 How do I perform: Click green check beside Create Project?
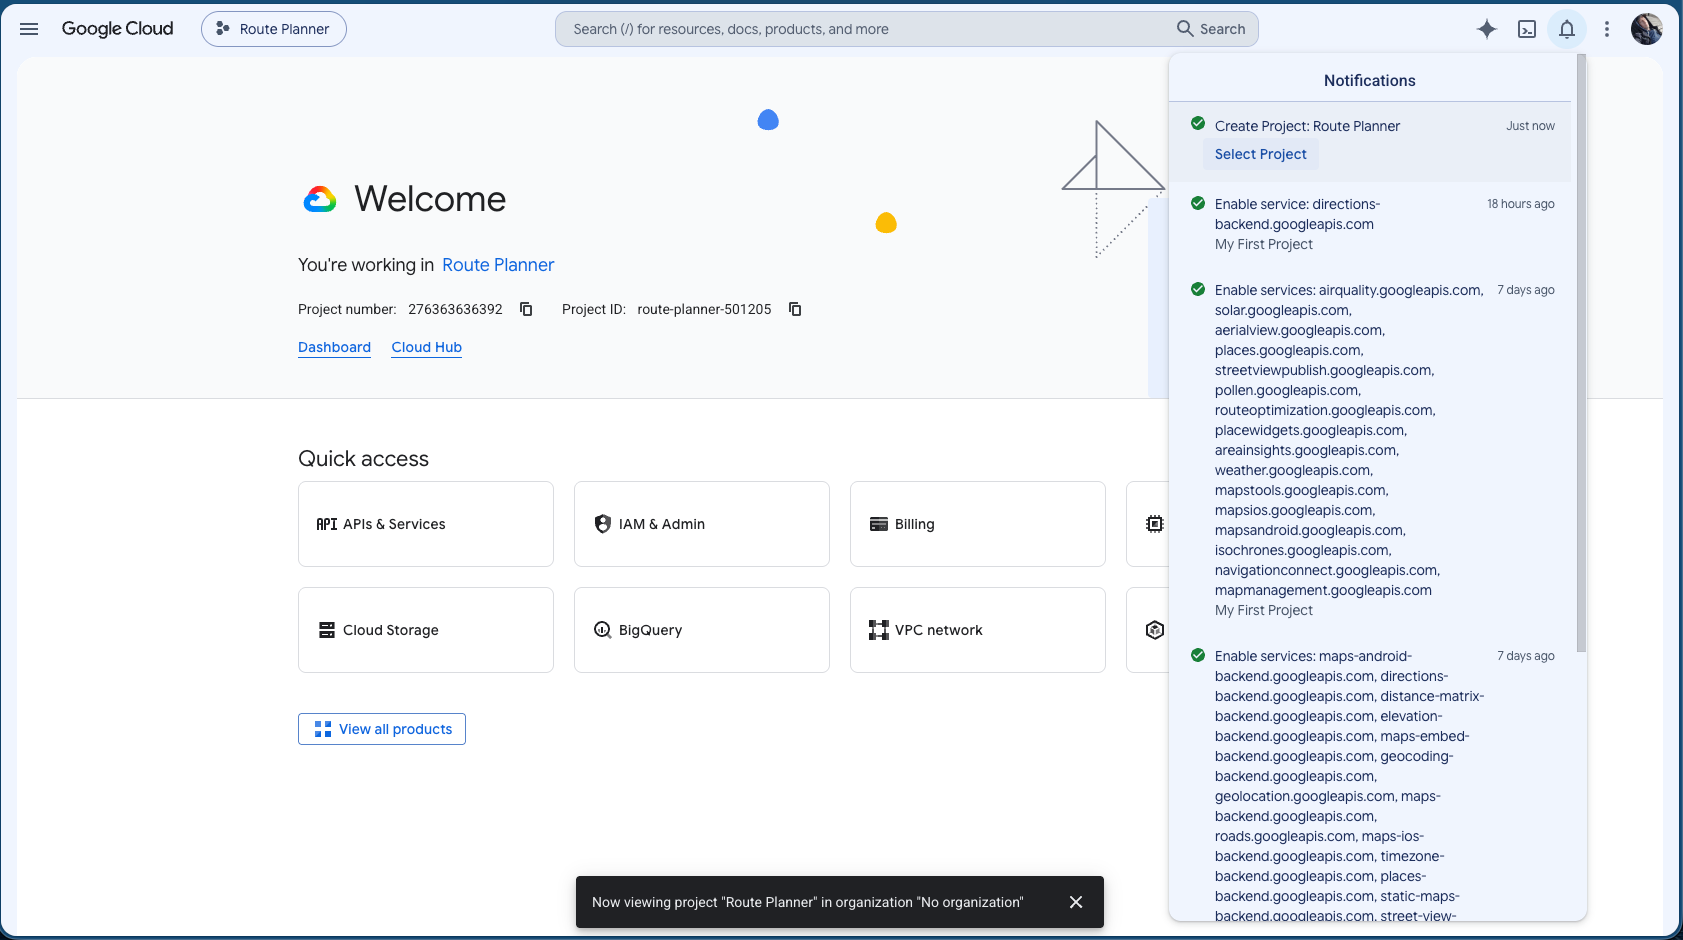pos(1197,124)
